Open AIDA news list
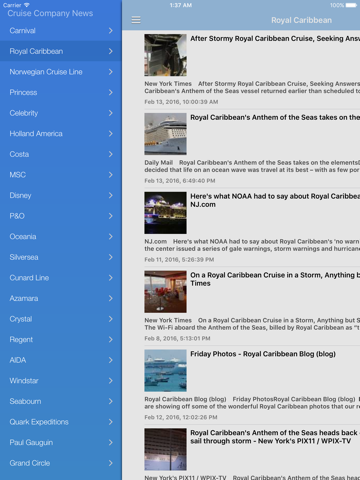The height and width of the screenshot is (480, 360). tap(61, 360)
